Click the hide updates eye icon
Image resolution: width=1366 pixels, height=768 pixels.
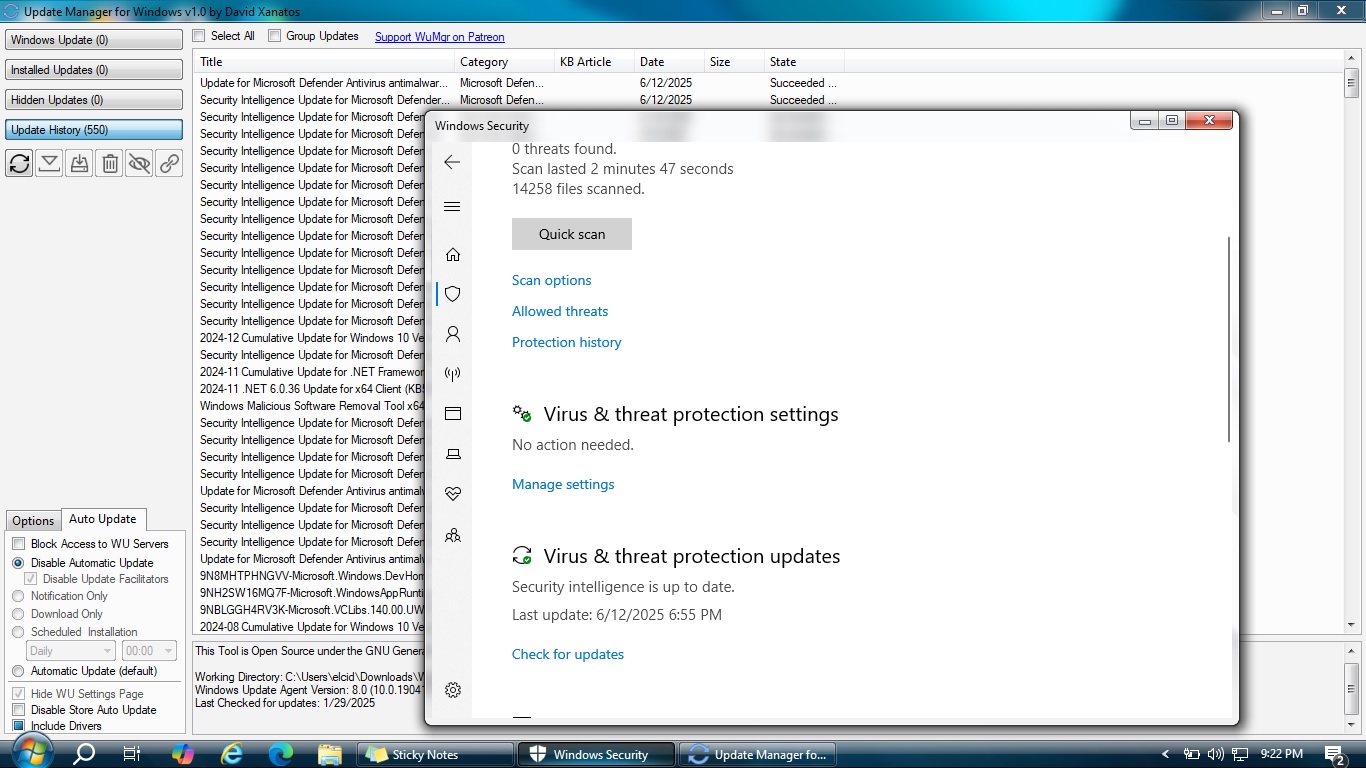pos(139,163)
